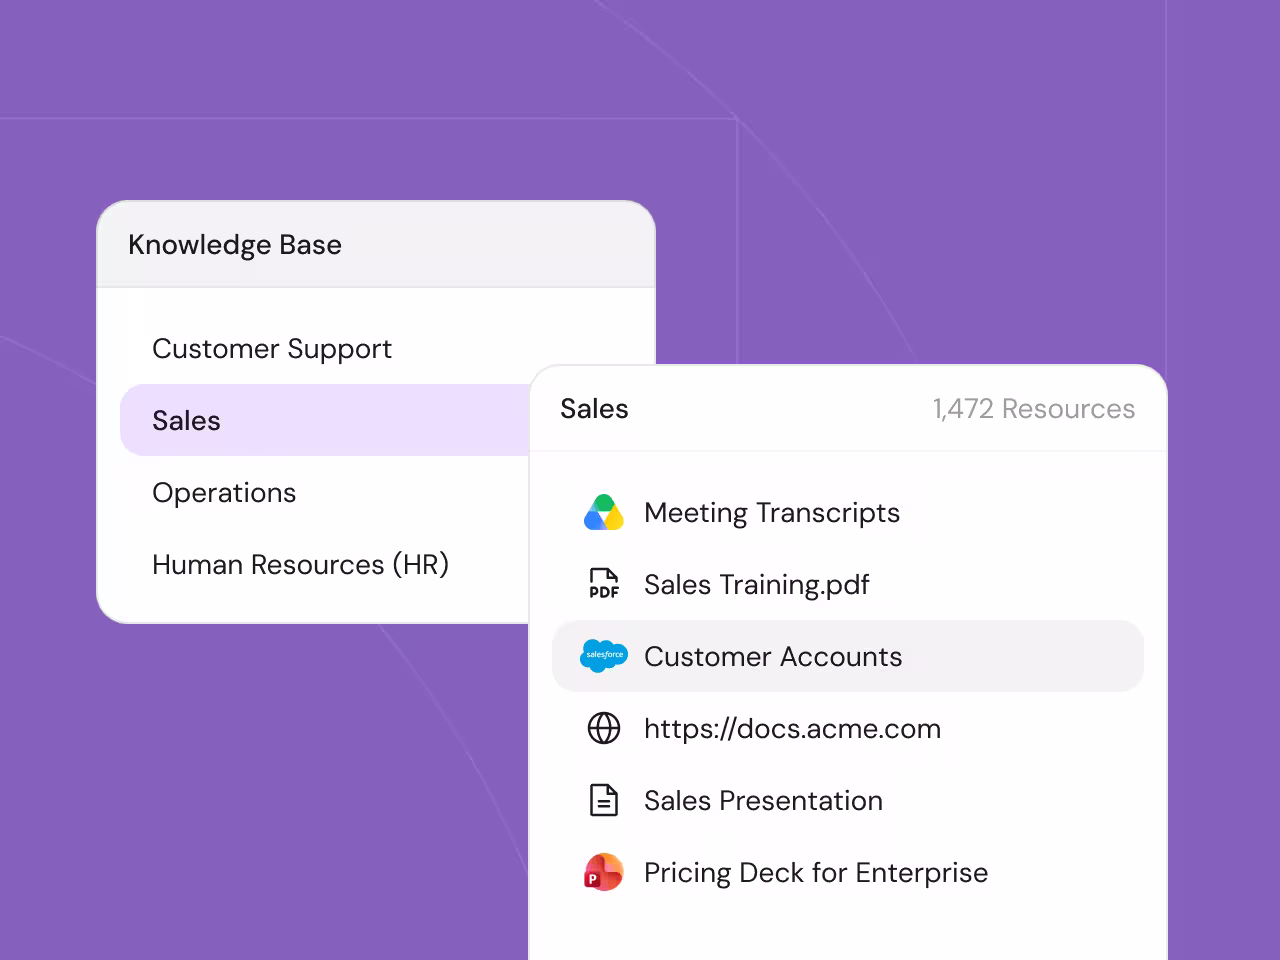Select the Sales category in Knowledge Base
The width and height of the screenshot is (1280, 960).
click(x=324, y=420)
